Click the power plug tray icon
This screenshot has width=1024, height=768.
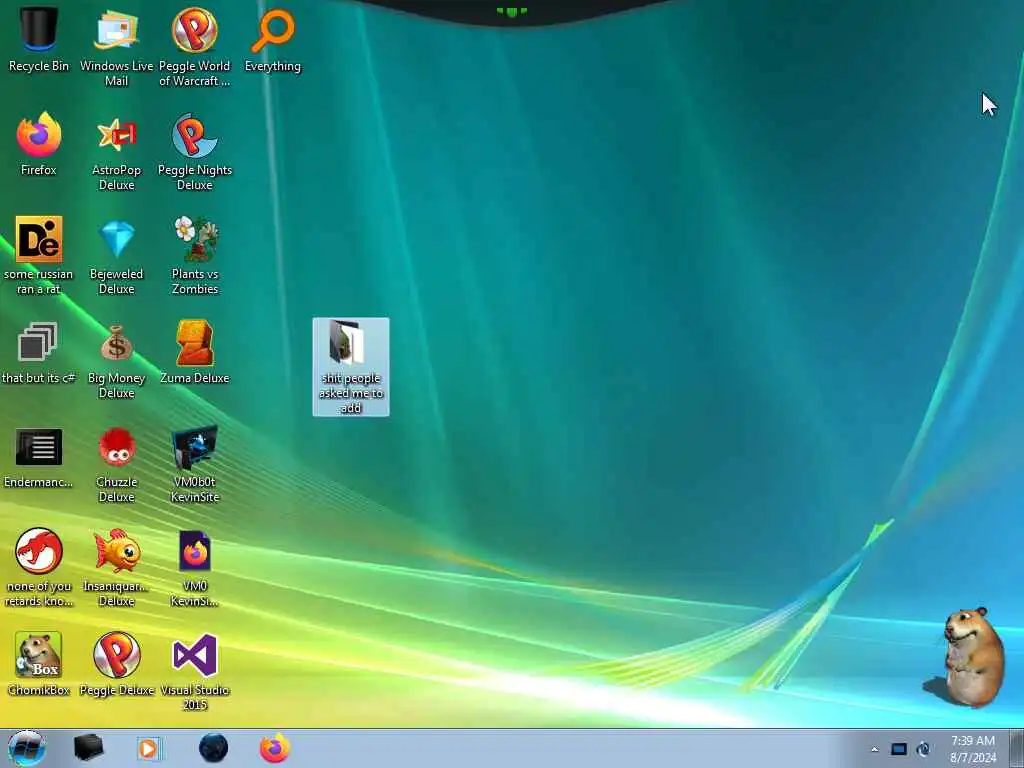tap(923, 749)
